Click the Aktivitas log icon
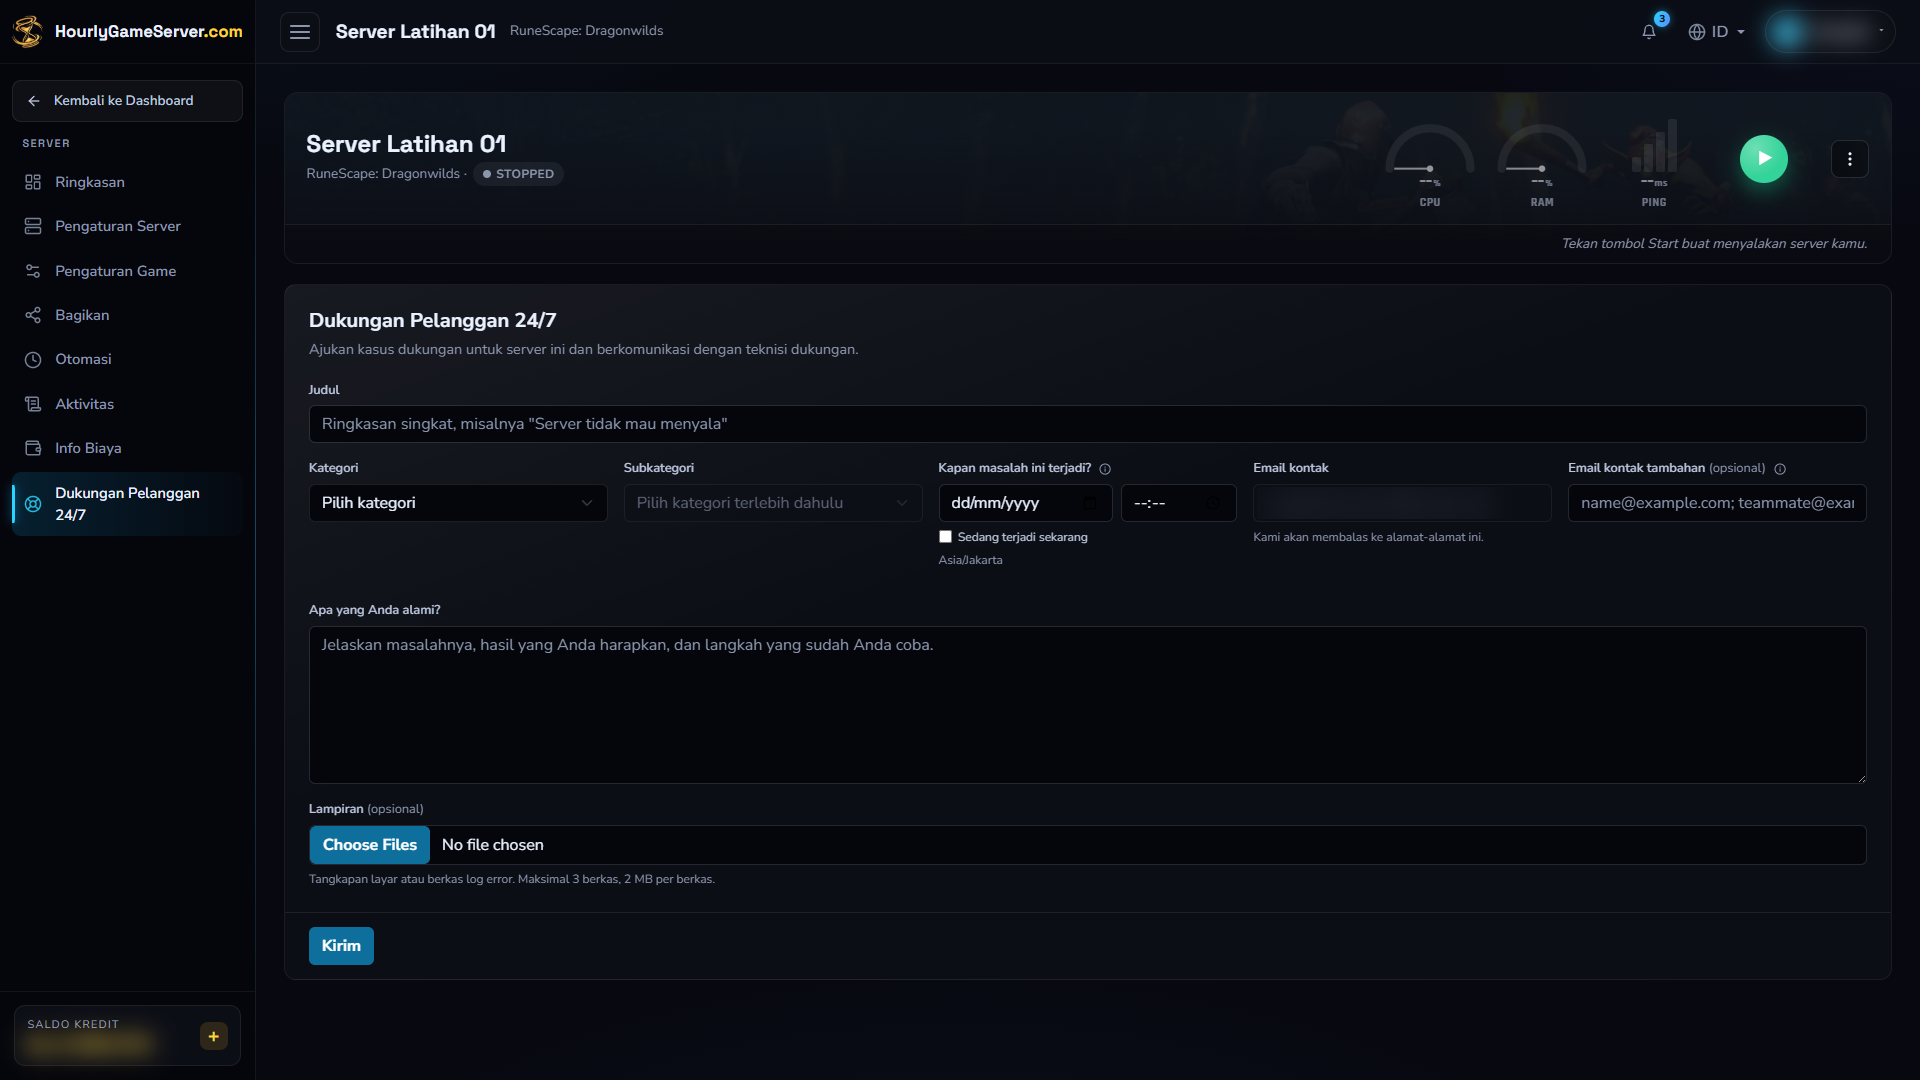 (33, 404)
